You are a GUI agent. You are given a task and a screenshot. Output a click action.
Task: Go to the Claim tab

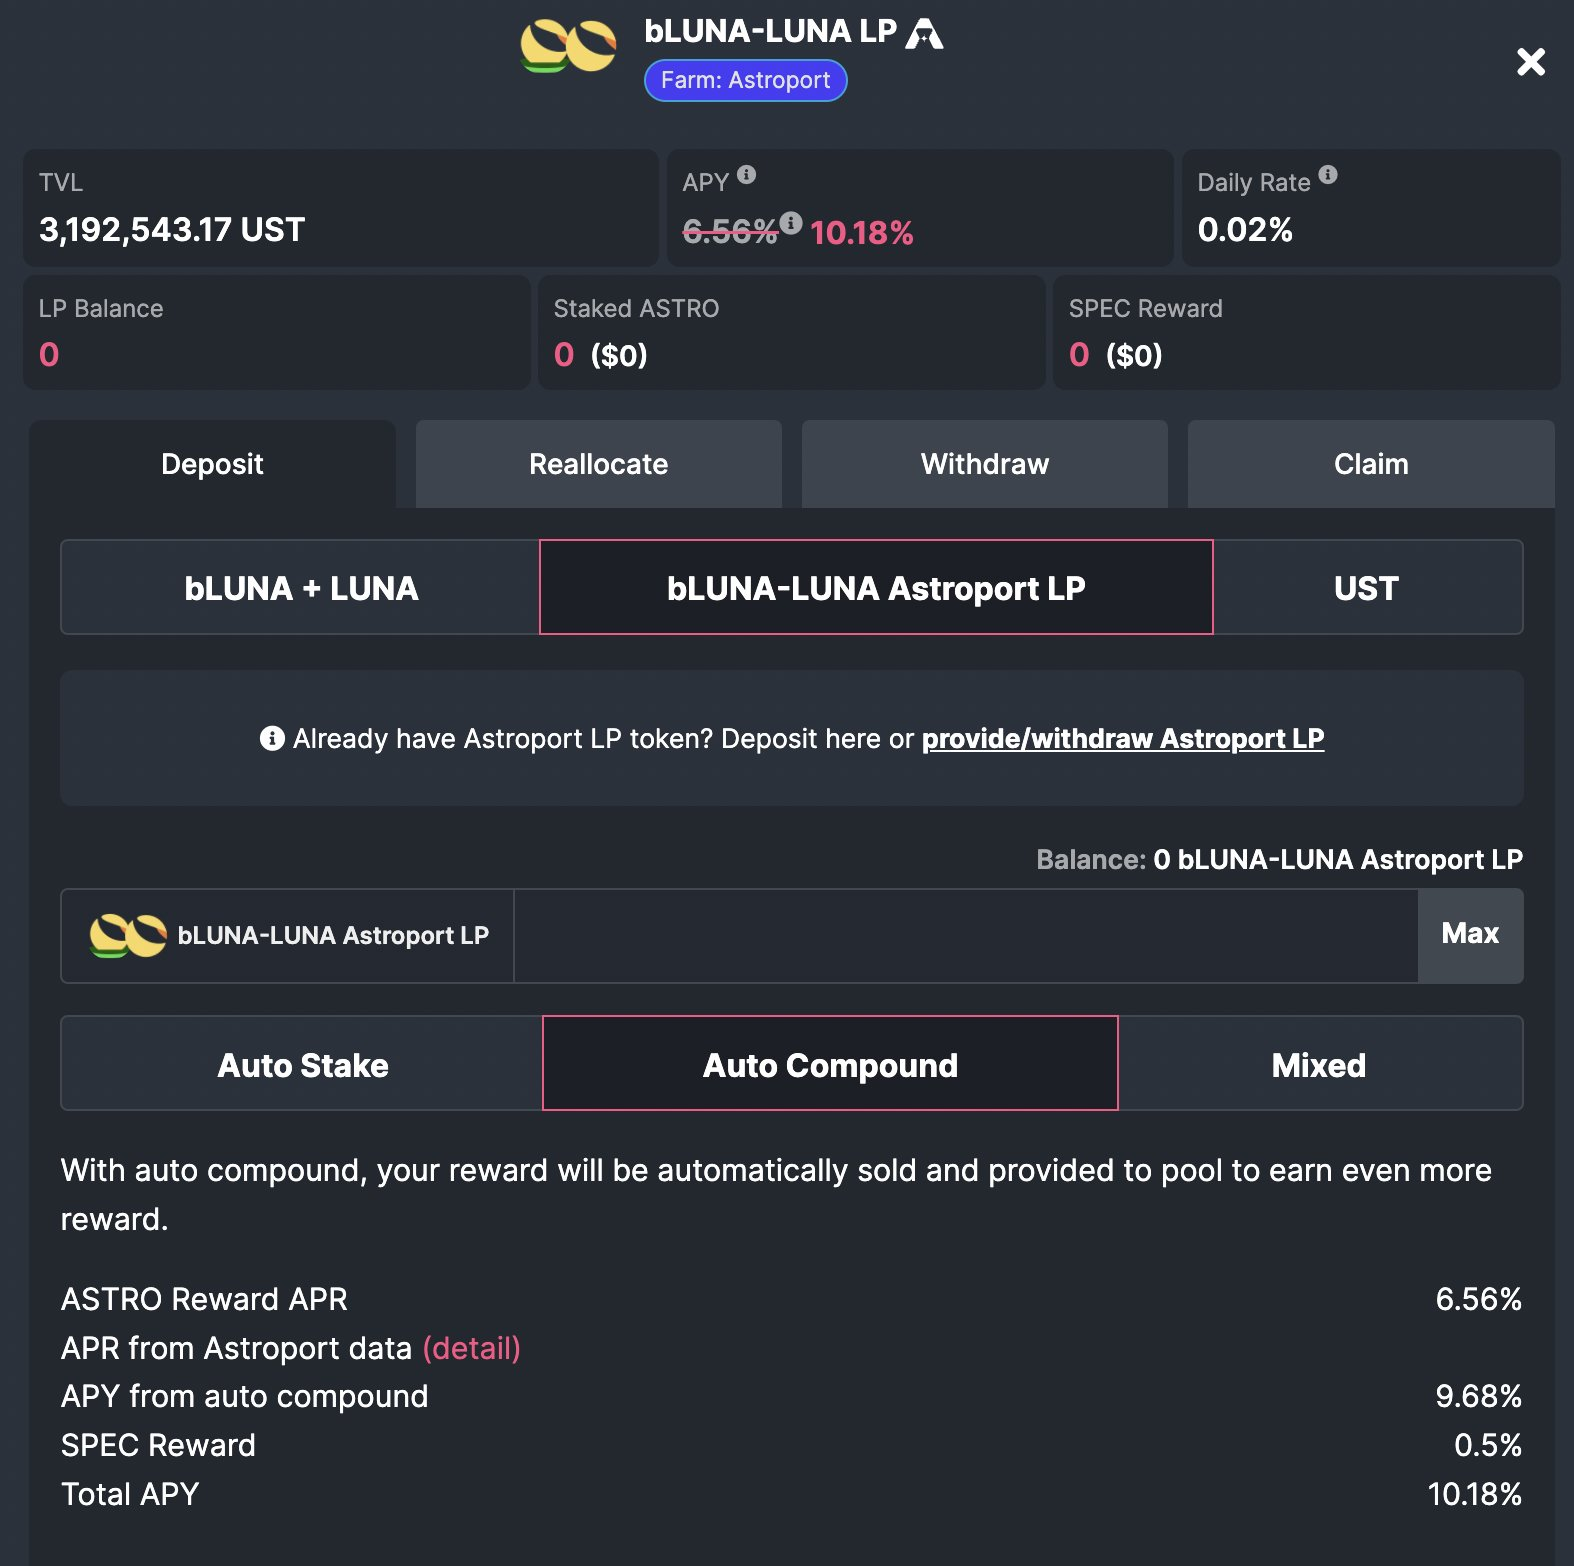[1370, 464]
